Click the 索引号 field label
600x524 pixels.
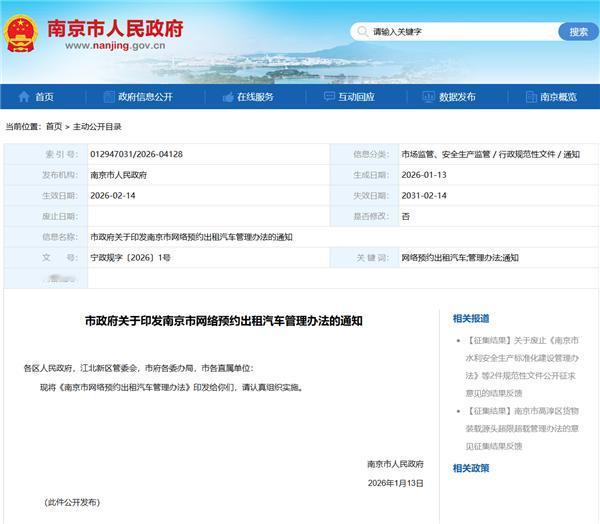coord(61,154)
